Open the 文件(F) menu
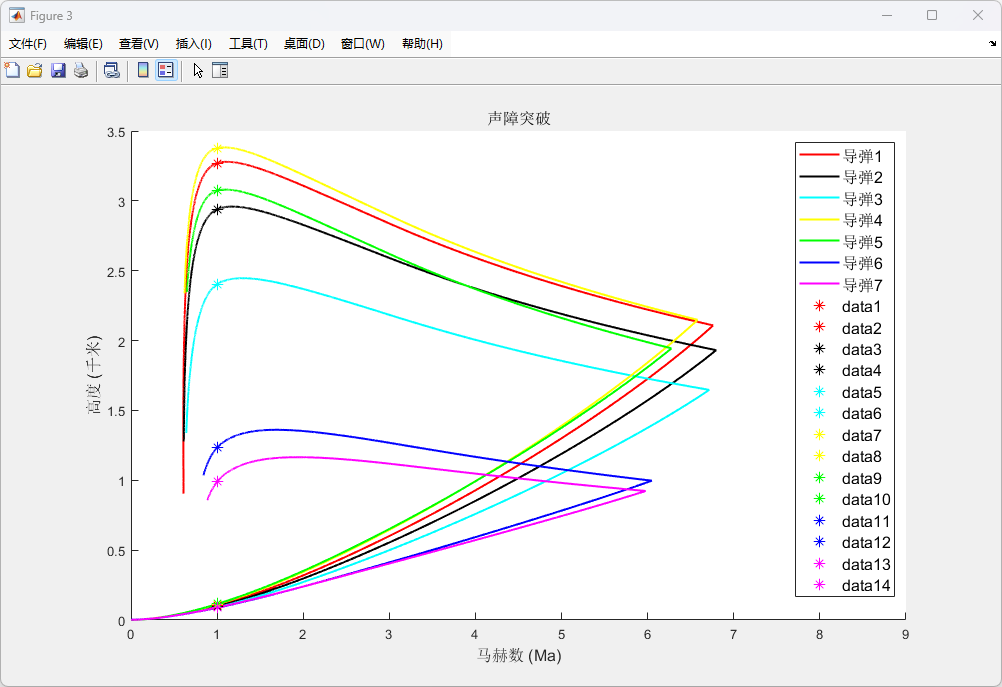Screen dimensions: 1002x687 [28, 44]
